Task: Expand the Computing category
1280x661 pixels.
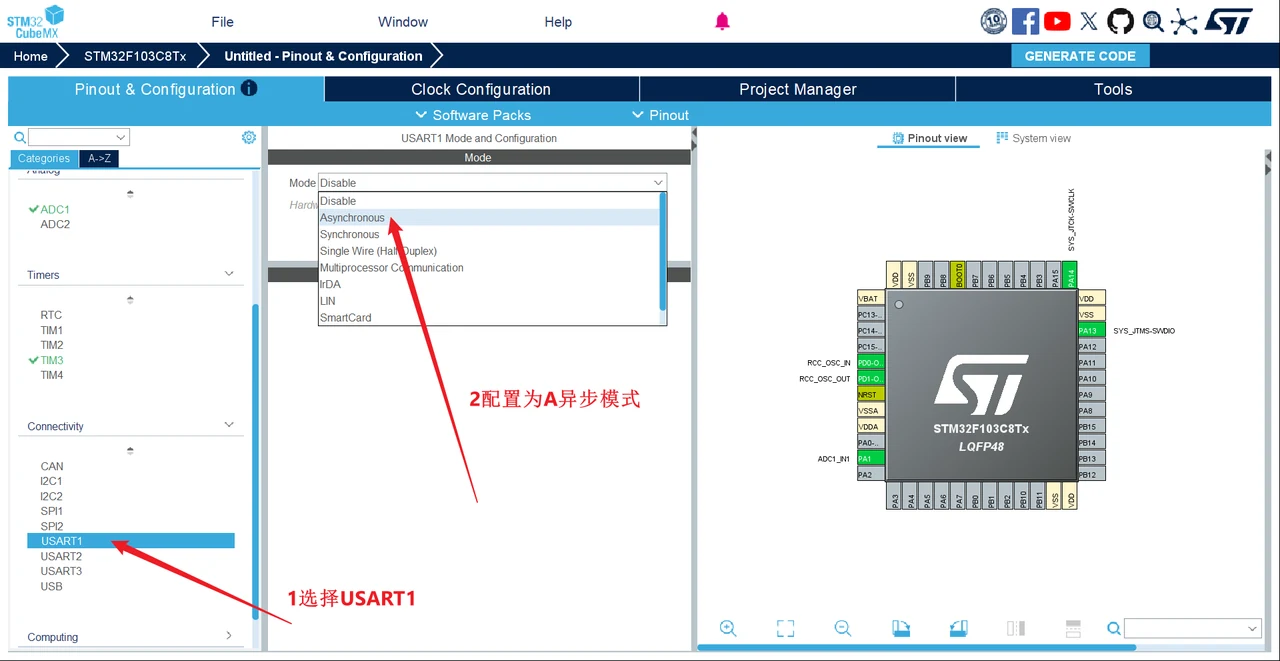Action: tap(229, 636)
